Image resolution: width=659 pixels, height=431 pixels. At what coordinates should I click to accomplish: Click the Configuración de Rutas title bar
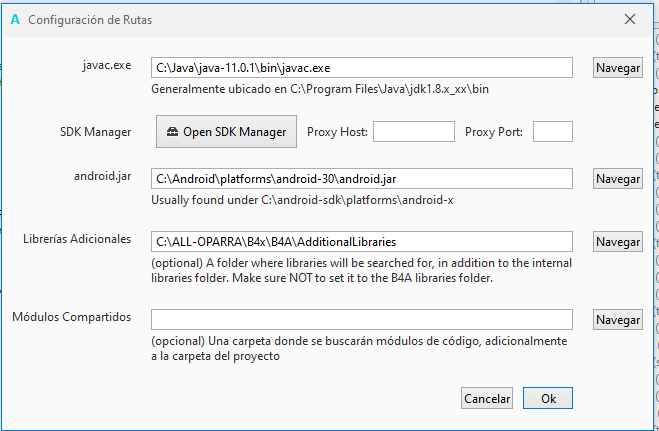point(300,19)
